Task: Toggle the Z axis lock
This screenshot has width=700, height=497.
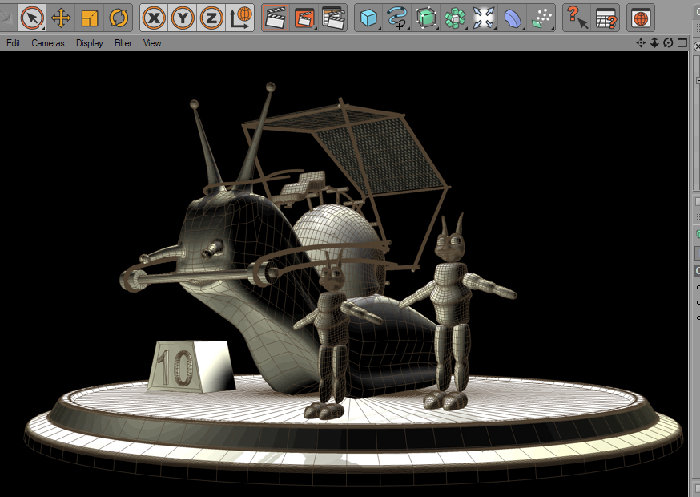Action: [x=211, y=18]
